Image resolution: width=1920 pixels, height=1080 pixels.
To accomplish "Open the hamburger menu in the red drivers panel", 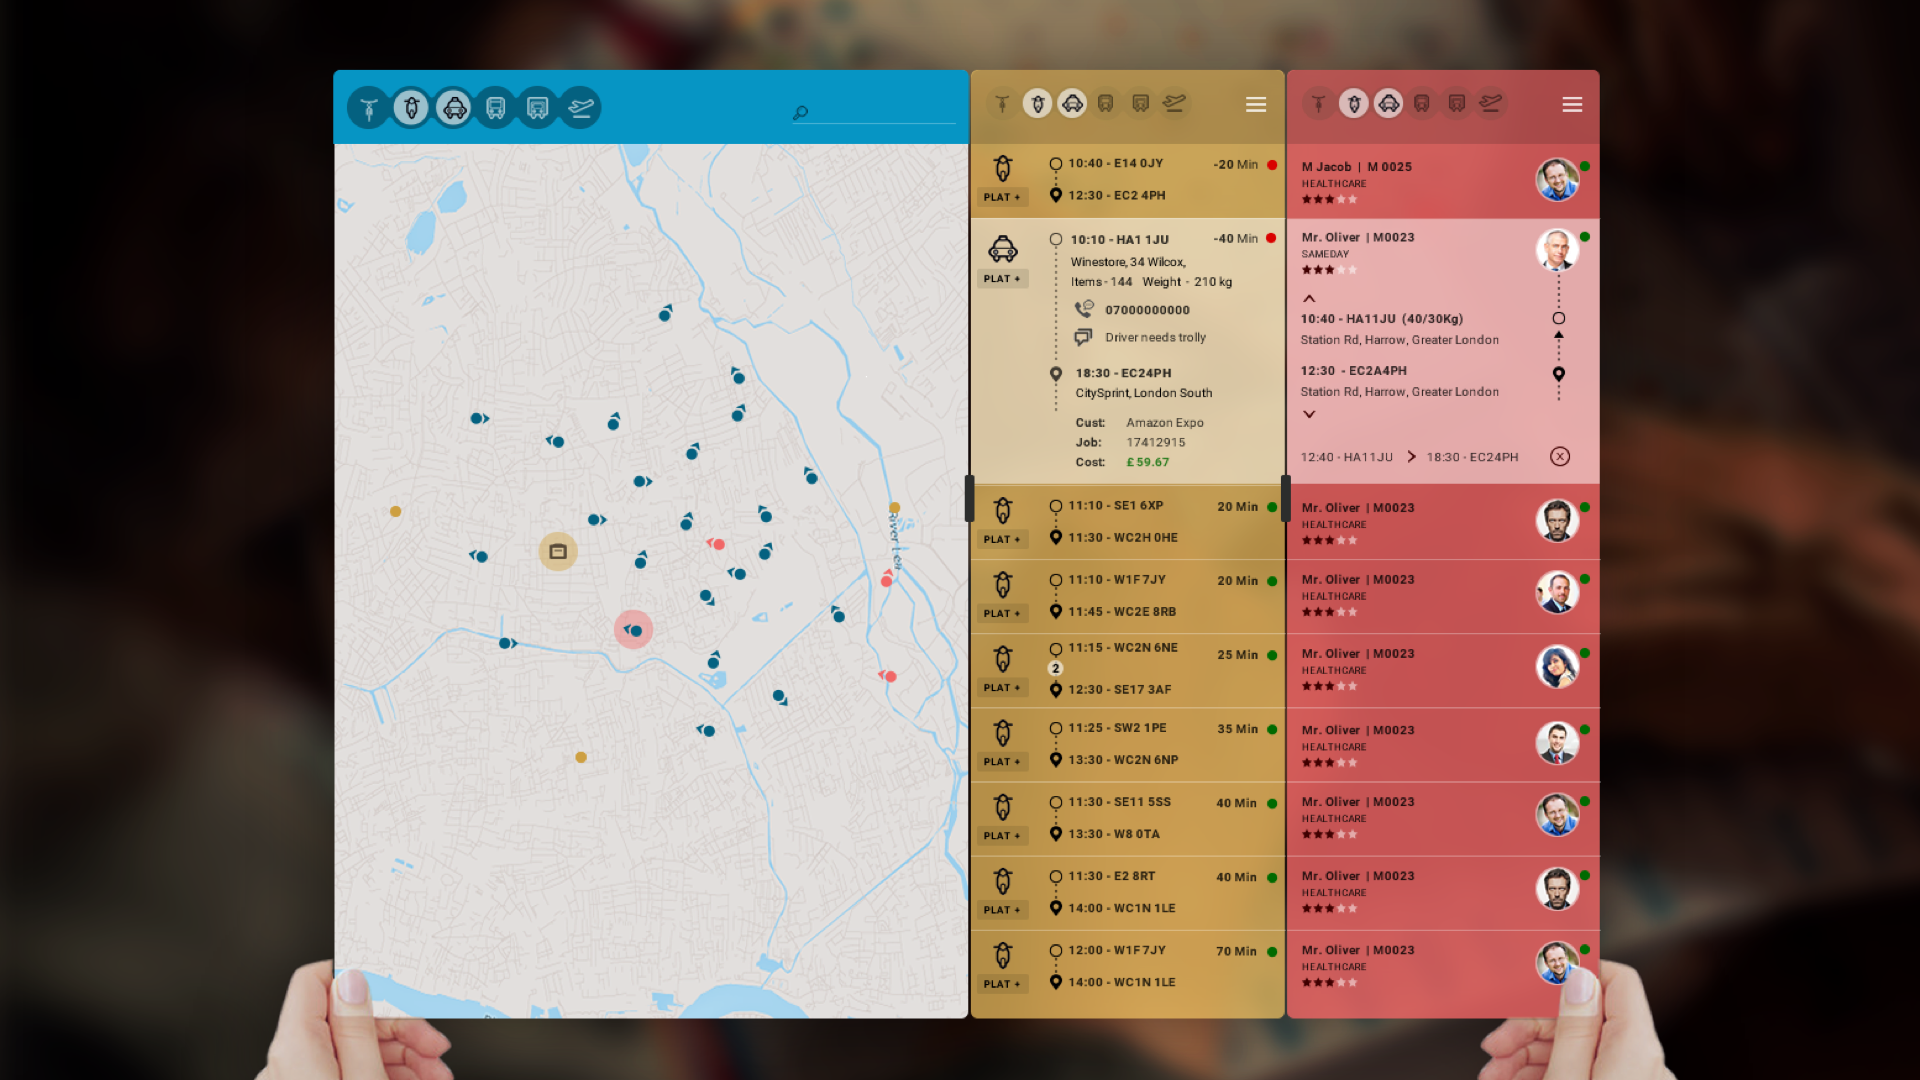I will coord(1572,105).
